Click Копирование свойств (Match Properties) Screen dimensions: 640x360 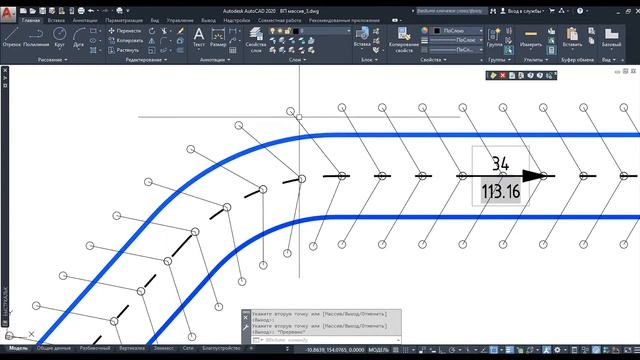pos(404,40)
